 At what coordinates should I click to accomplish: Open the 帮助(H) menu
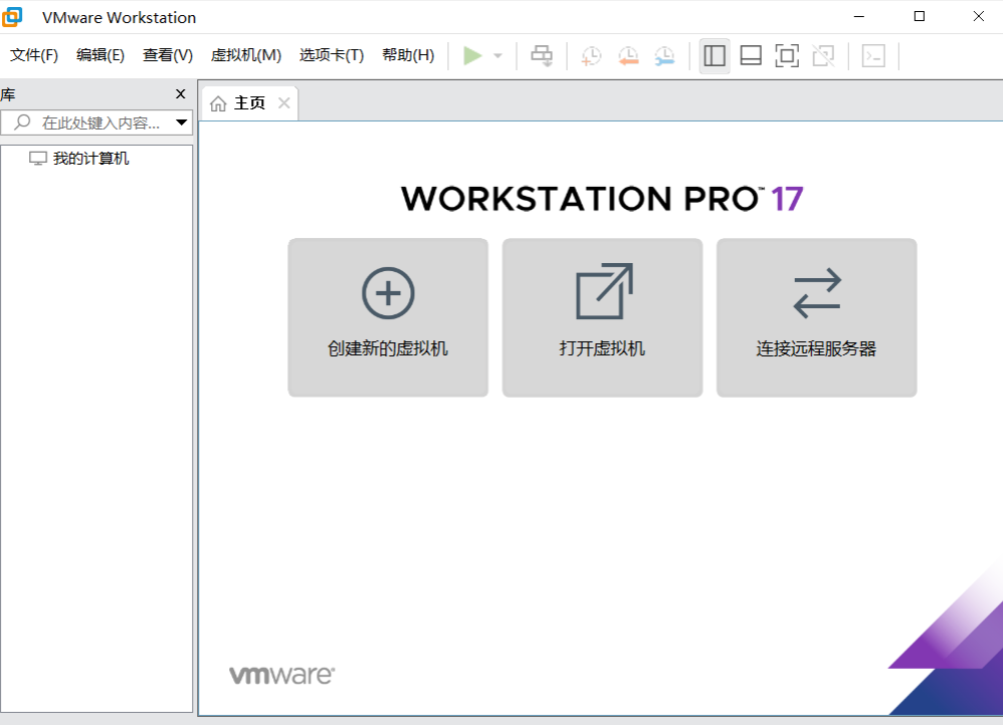click(x=408, y=55)
